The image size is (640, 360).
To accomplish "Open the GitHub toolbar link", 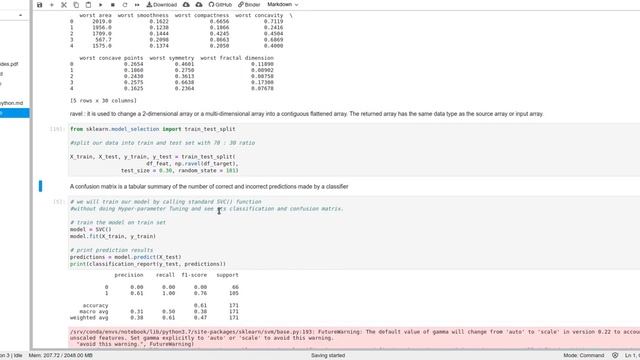I will click(220, 4).
